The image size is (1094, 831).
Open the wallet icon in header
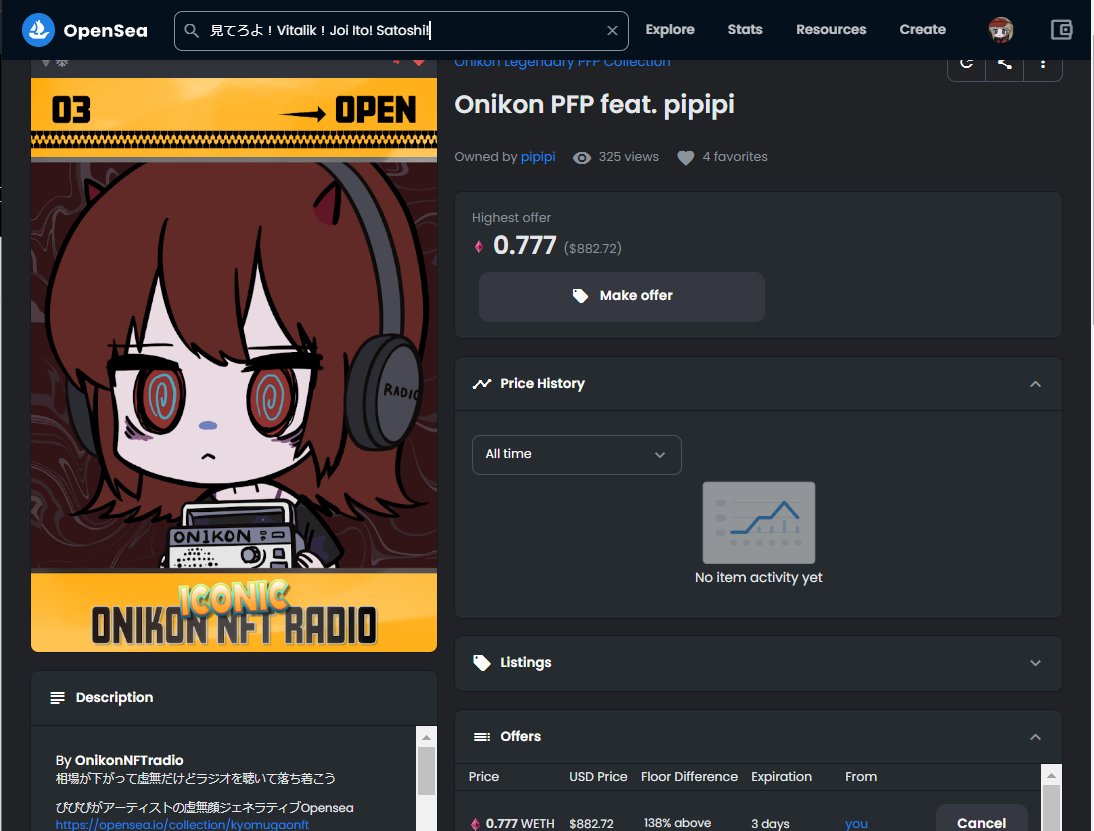point(1061,30)
